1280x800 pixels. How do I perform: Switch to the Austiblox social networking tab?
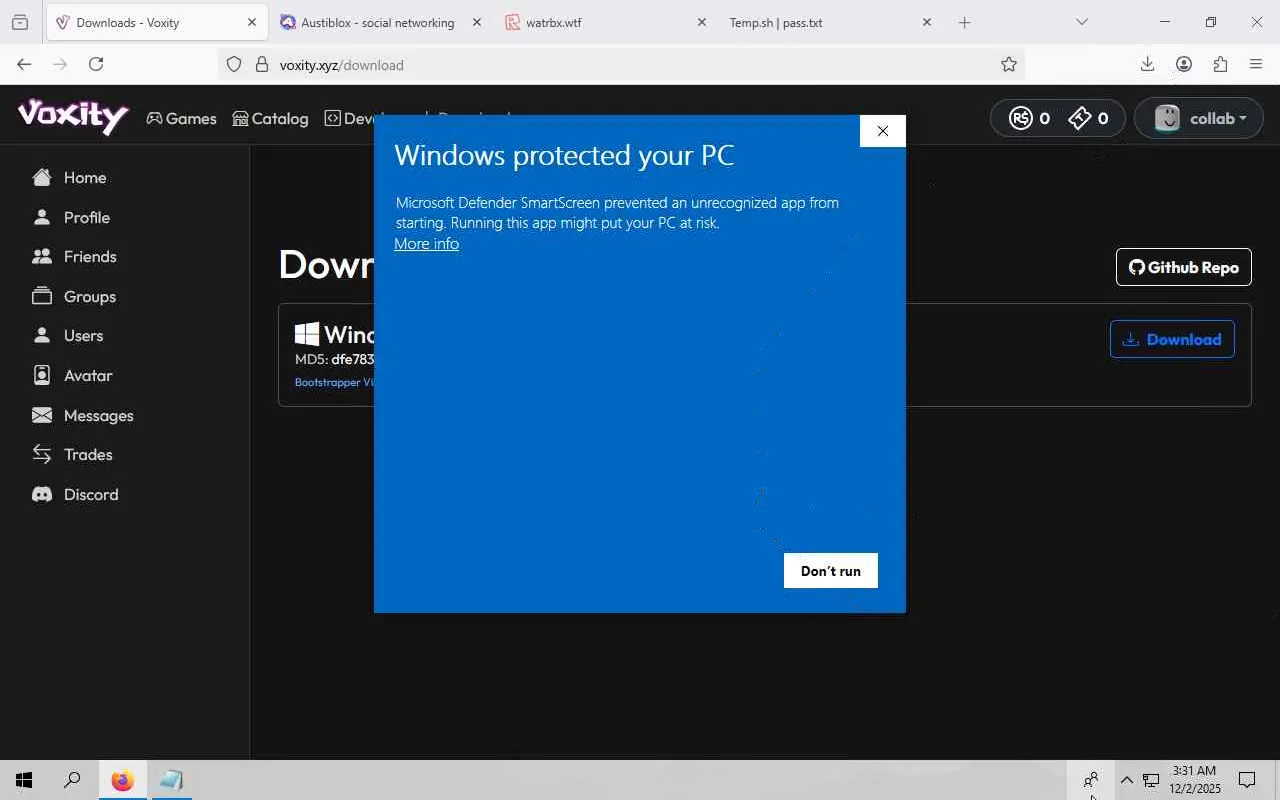click(381, 22)
